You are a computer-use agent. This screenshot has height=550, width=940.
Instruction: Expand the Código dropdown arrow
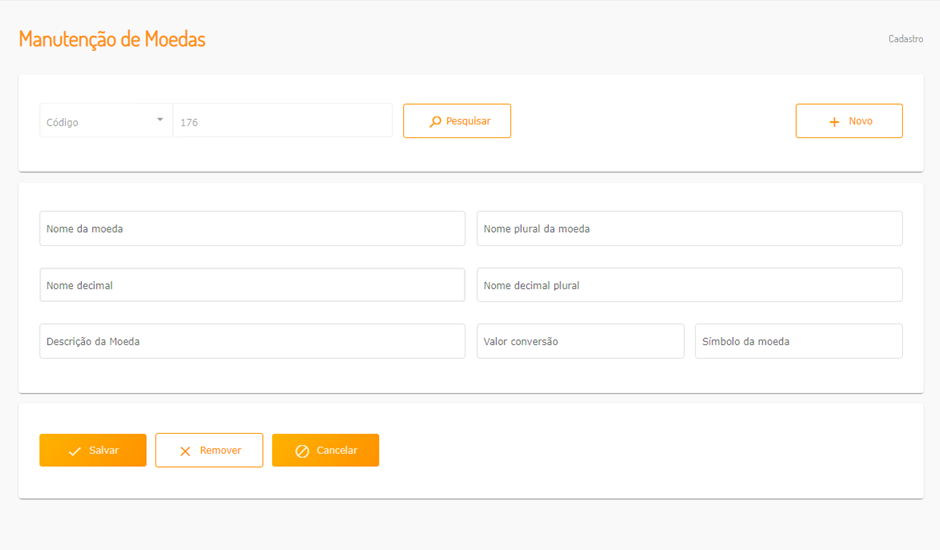[160, 120]
